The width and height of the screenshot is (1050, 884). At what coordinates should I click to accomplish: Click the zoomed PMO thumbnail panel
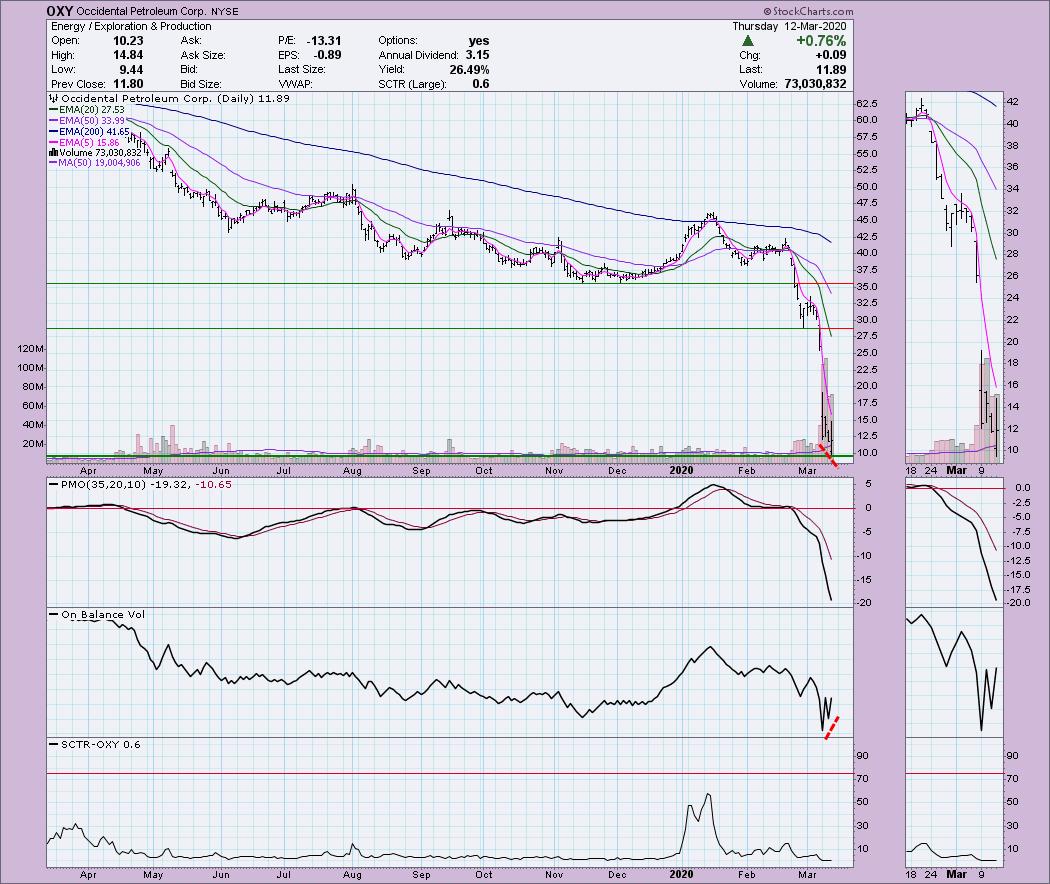(954, 542)
